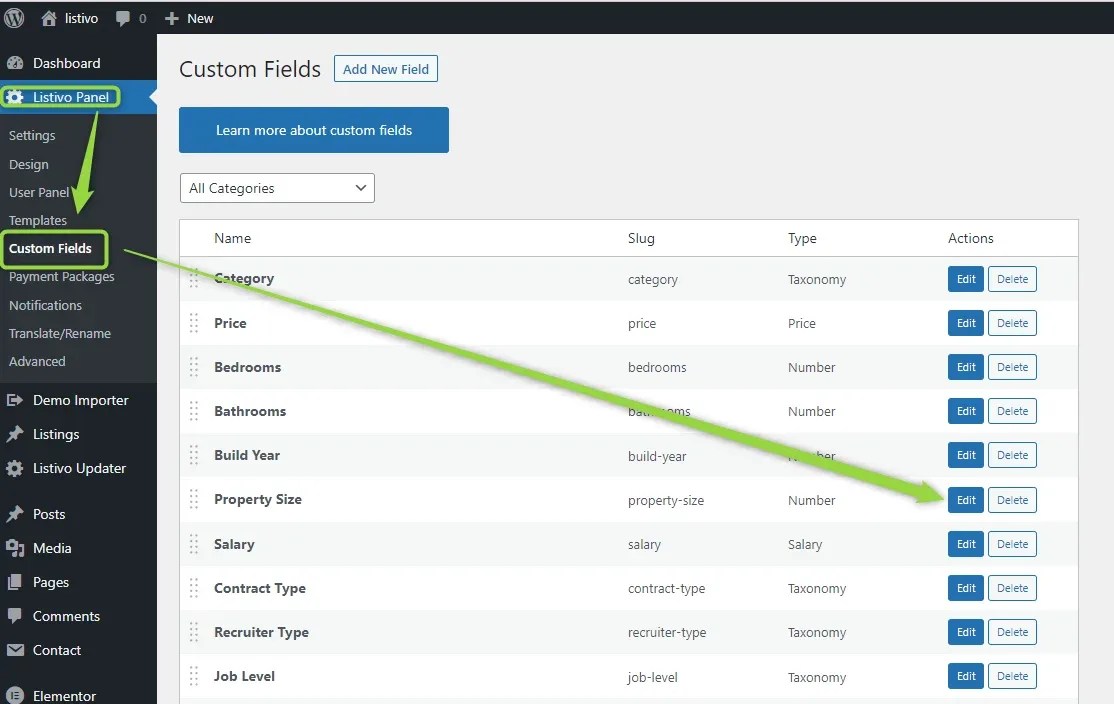The image size is (1114, 704).
Task: Delete the Bedrooms field
Action: click(x=1012, y=367)
